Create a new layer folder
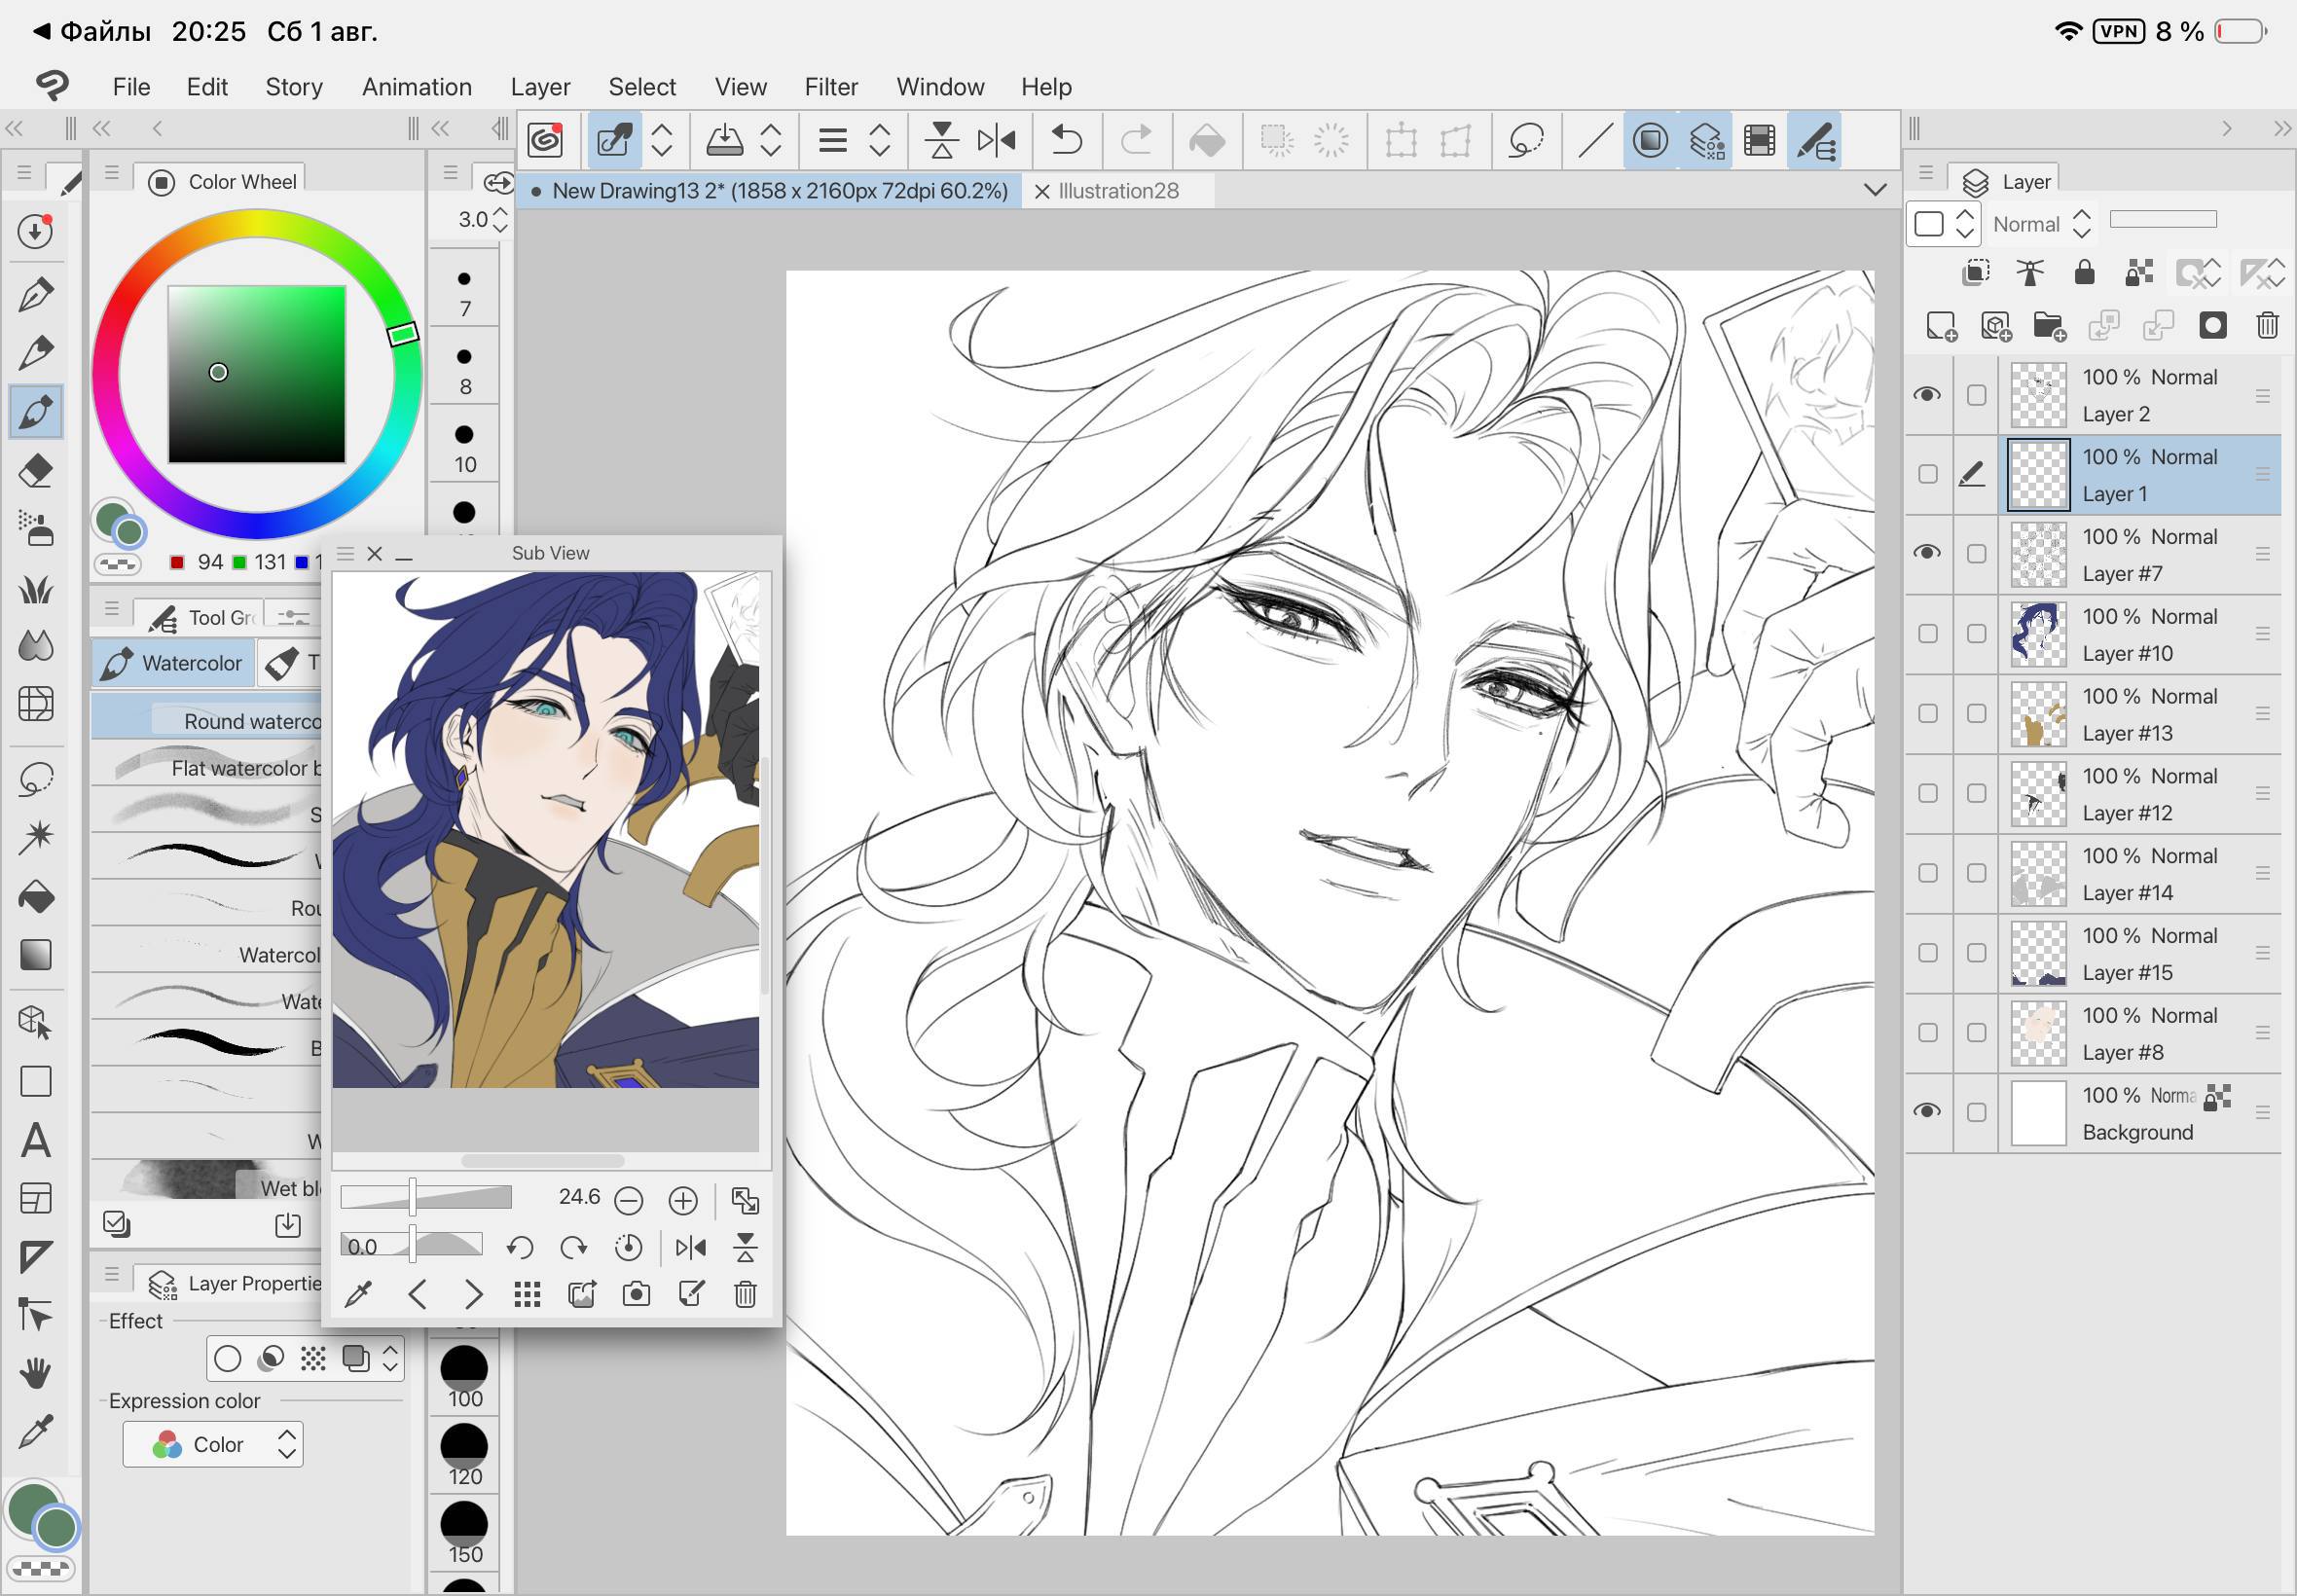This screenshot has width=2297, height=1596. point(2049,325)
